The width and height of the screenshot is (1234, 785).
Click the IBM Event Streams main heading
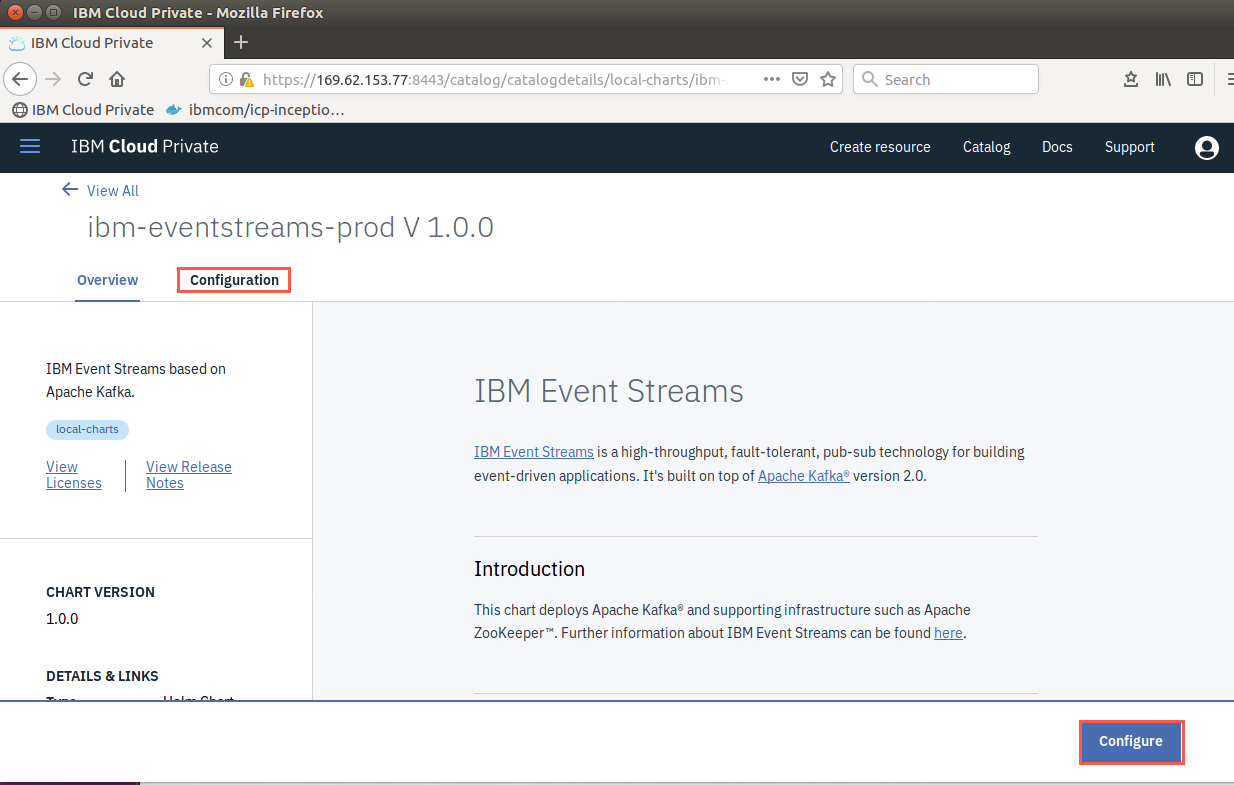coord(609,391)
